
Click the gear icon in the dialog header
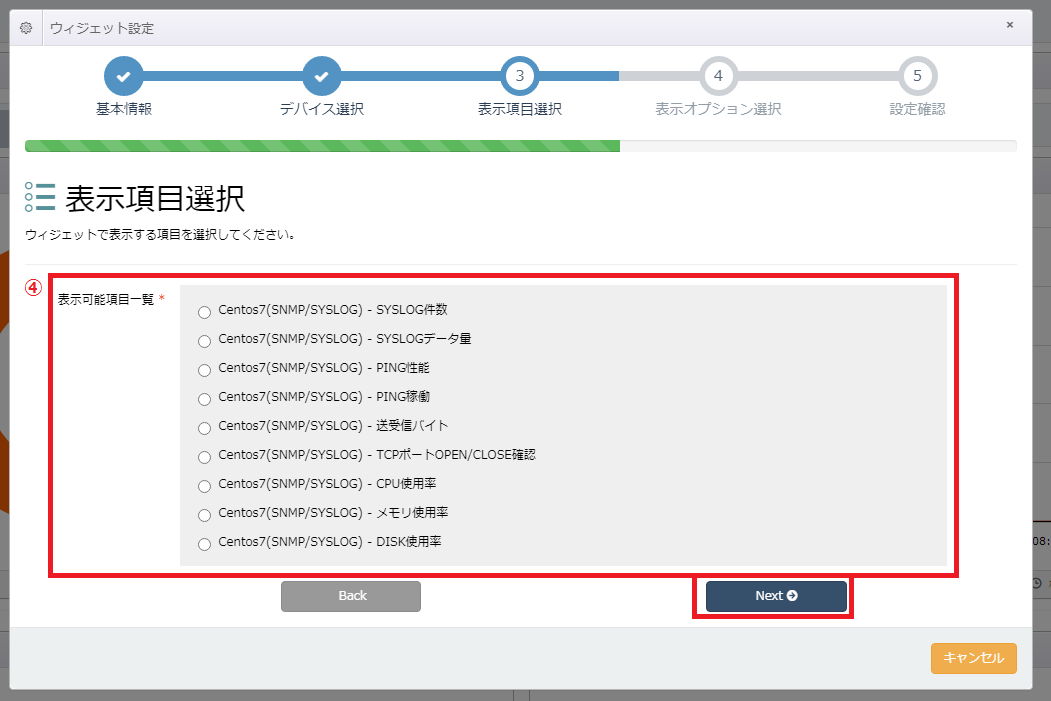point(26,28)
